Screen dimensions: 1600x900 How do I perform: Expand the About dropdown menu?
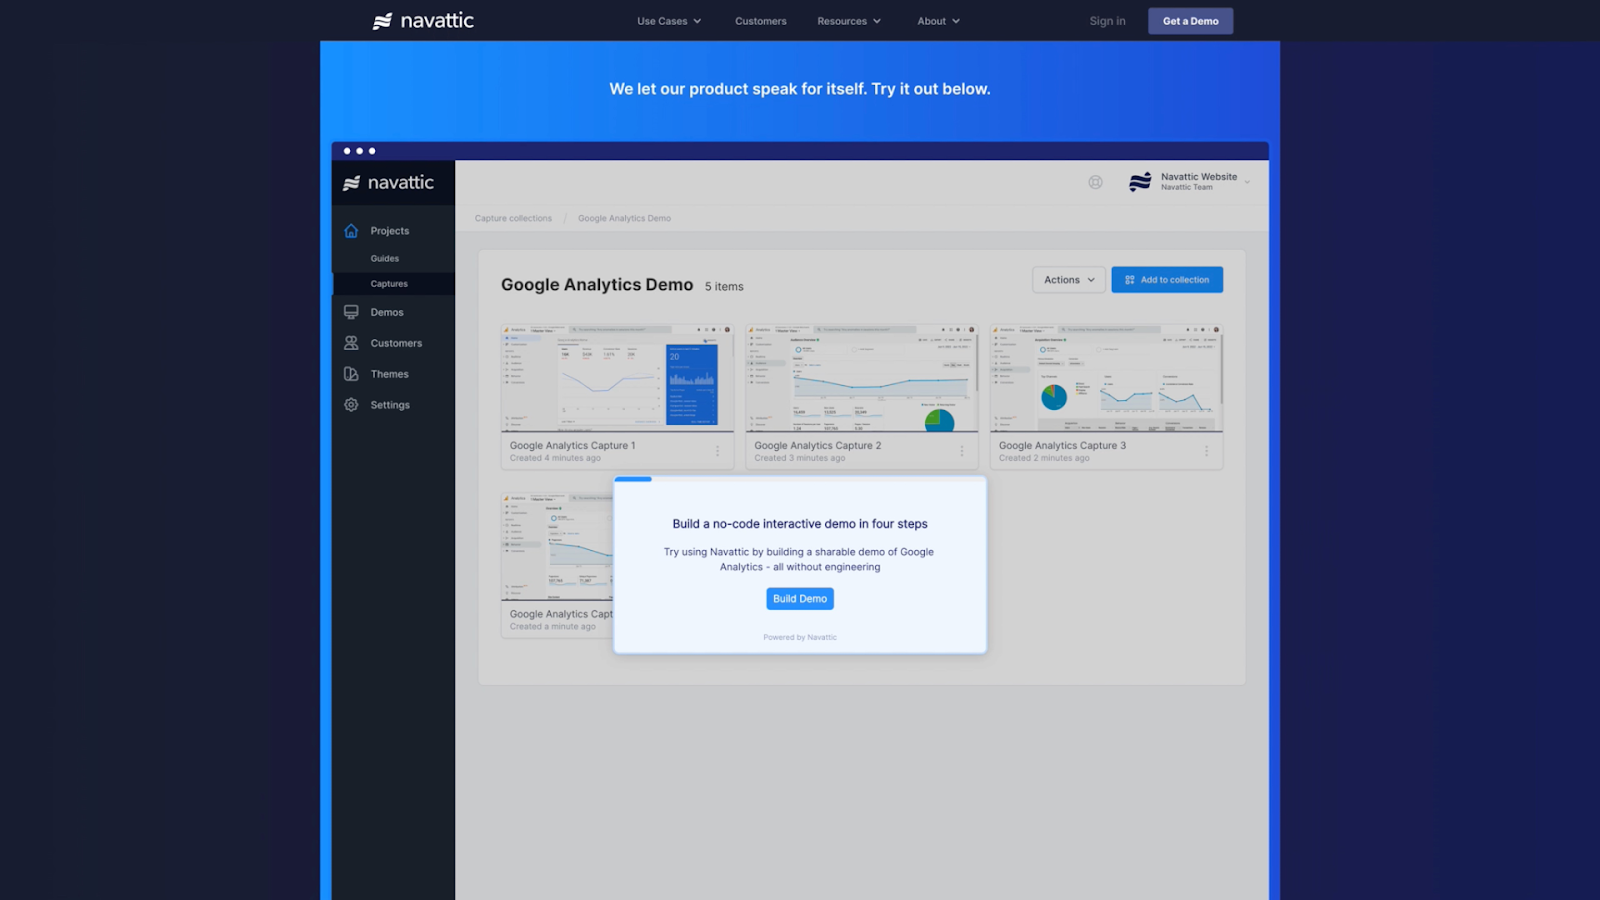[939, 21]
